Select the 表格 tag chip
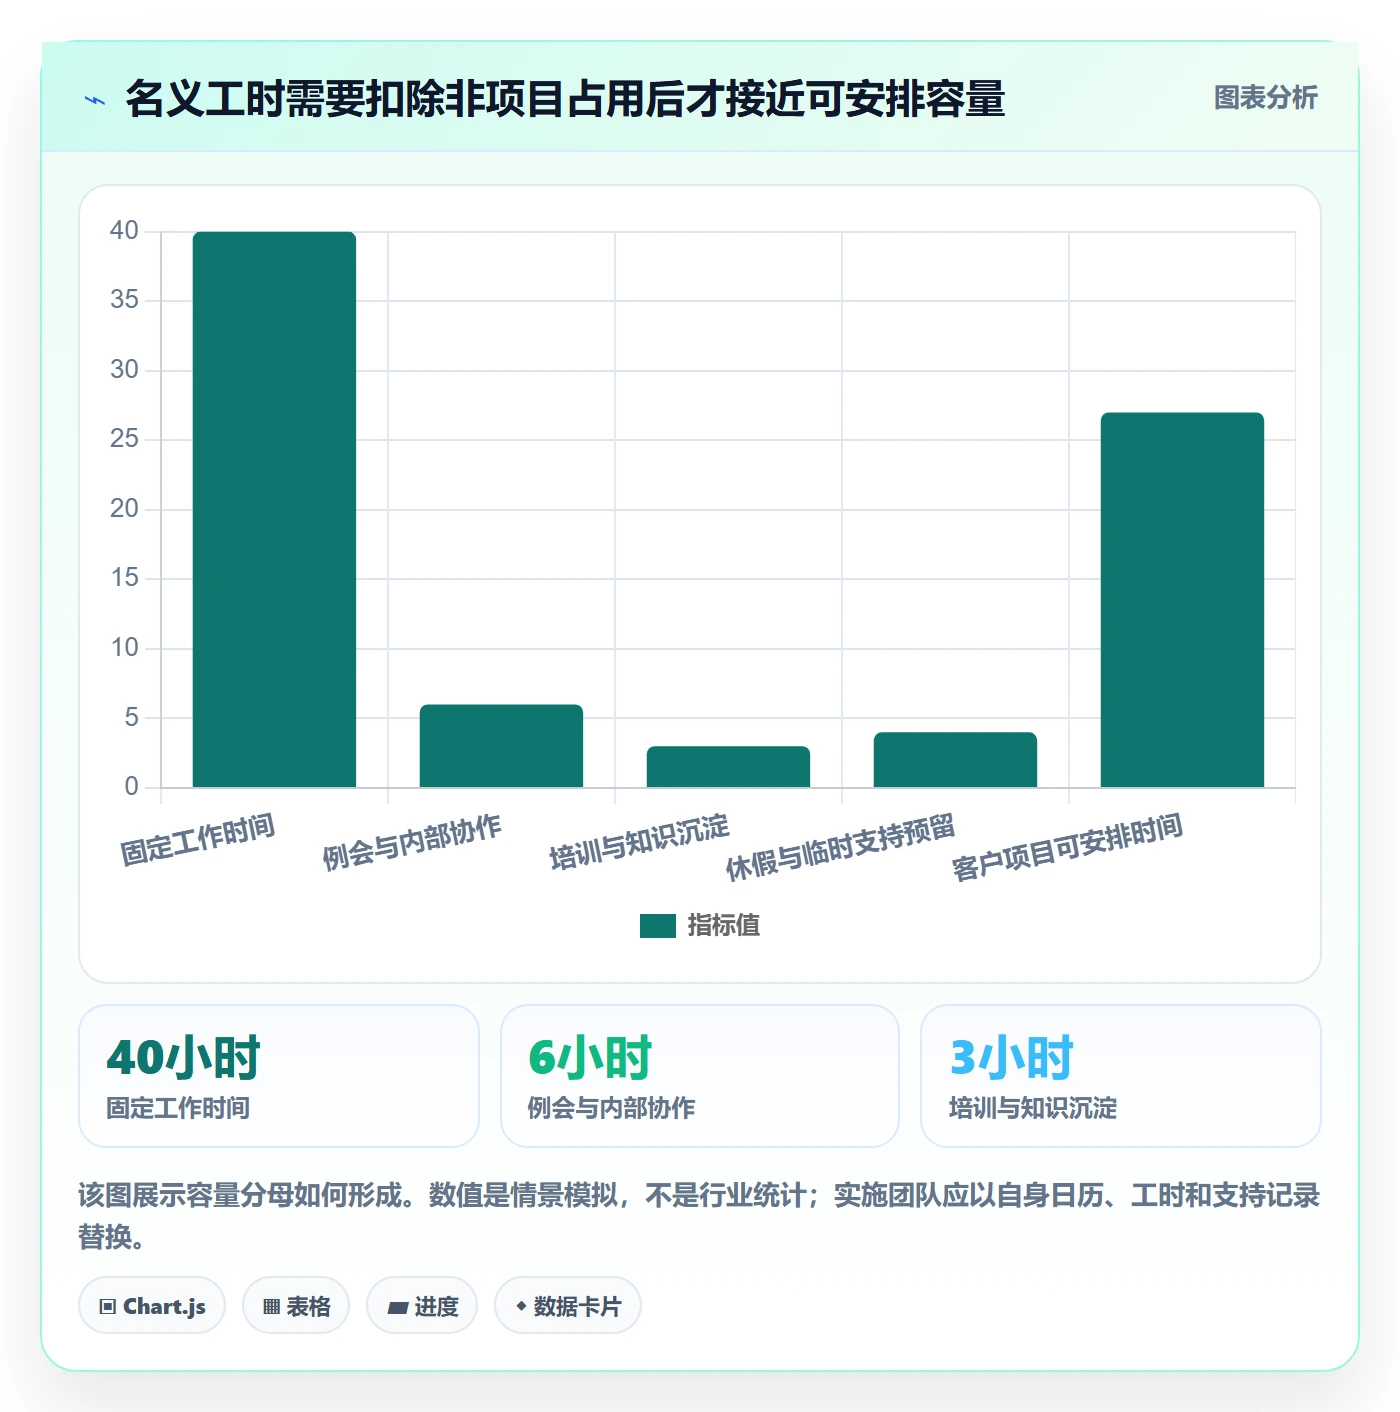Screen dimensions: 1400x1412 pyautogui.click(x=296, y=1306)
